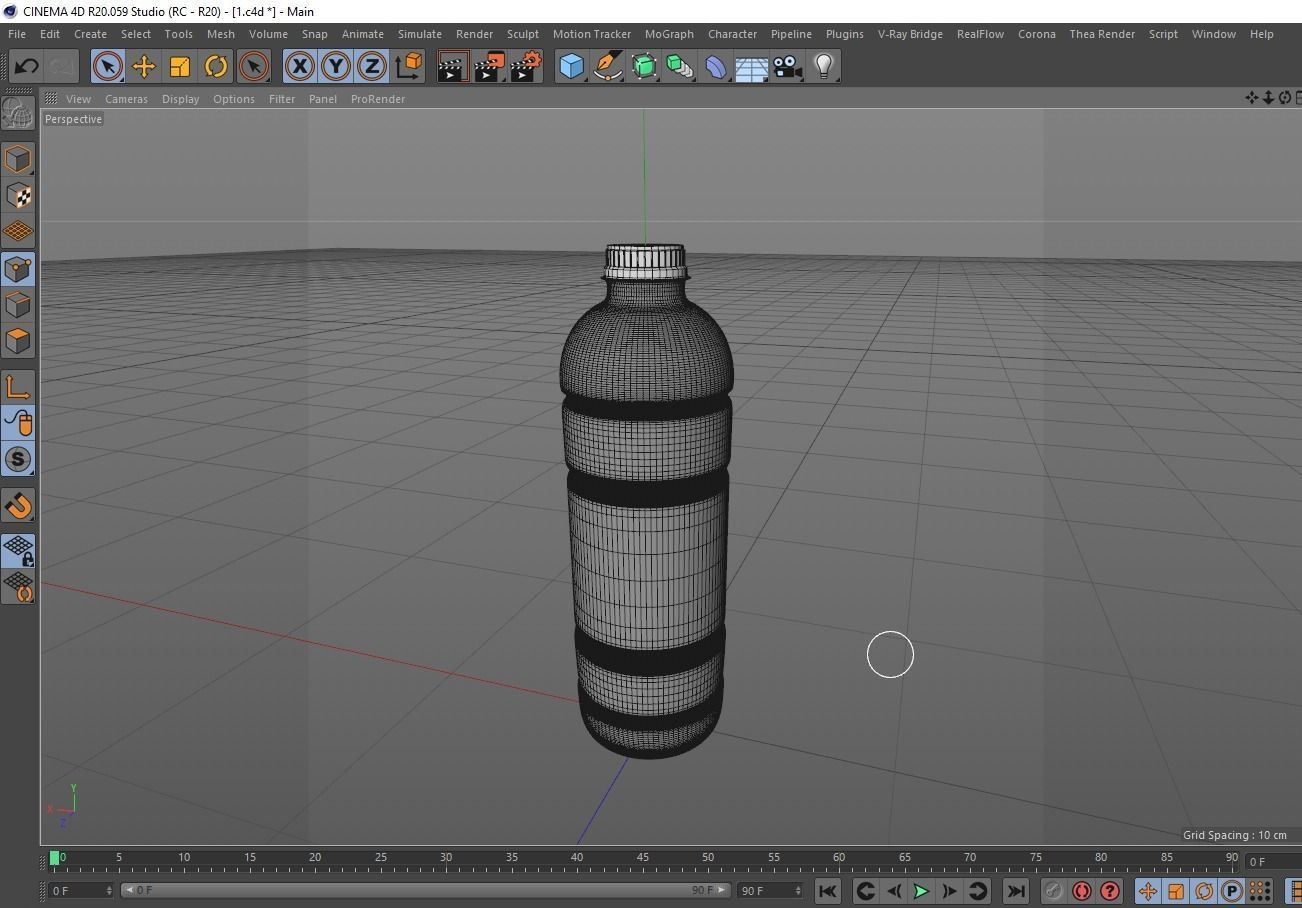Image resolution: width=1302 pixels, height=908 pixels.
Task: Select the Rotate tool in the top toolbar
Action: [215, 67]
